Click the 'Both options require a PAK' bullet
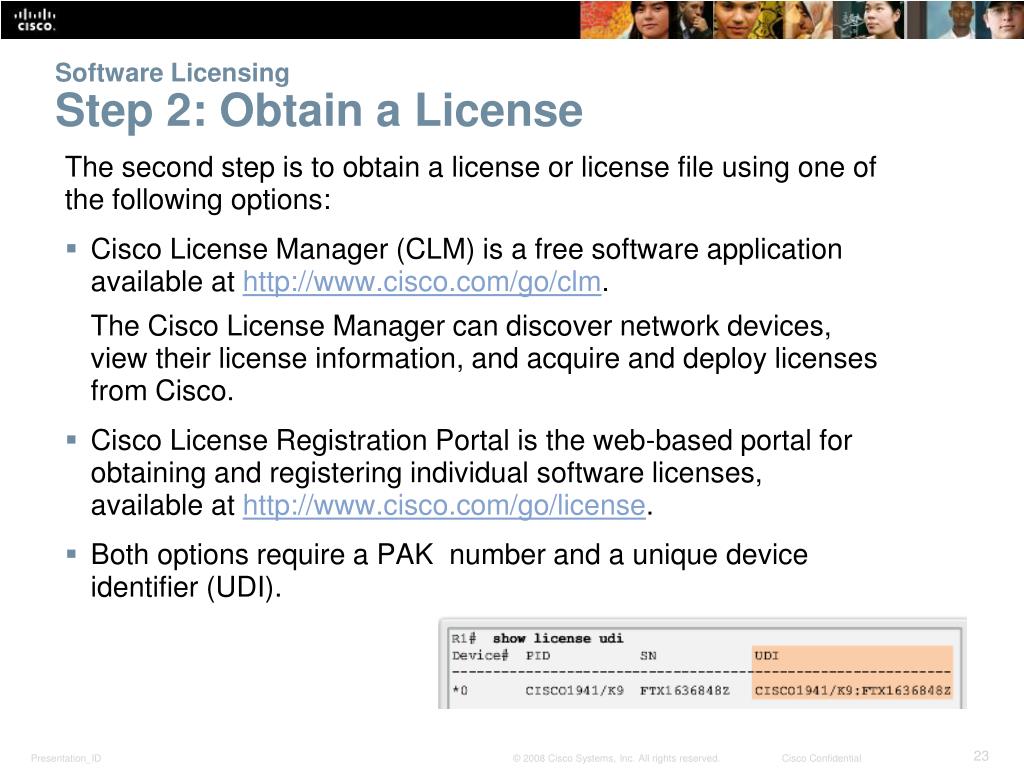Image resolution: width=1024 pixels, height=768 pixels. pos(449,571)
